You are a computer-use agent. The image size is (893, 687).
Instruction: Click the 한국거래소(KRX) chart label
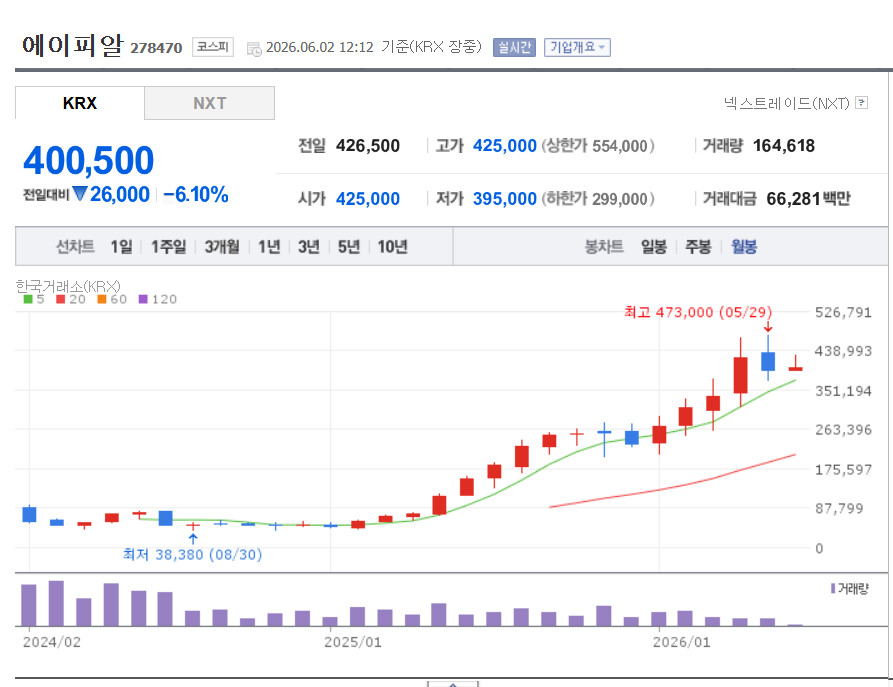(x=68, y=286)
